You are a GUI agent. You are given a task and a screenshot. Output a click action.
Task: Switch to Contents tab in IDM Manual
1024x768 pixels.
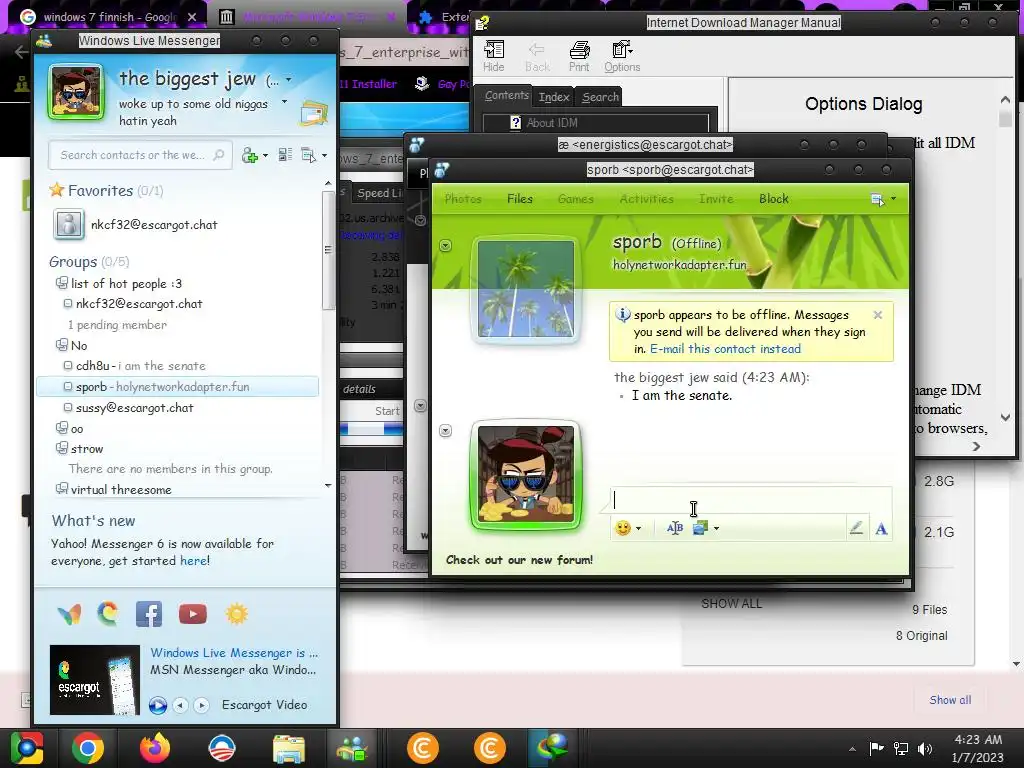(506, 95)
